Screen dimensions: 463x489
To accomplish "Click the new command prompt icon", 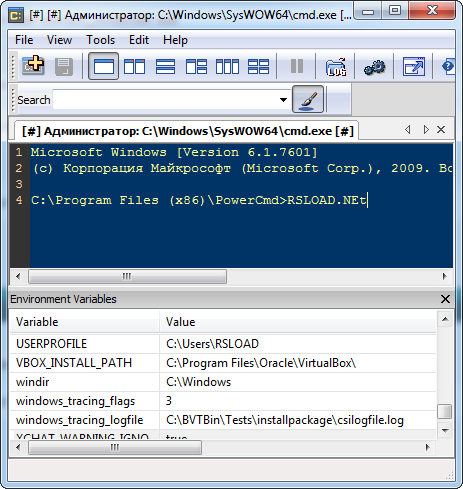I will 33,66.
